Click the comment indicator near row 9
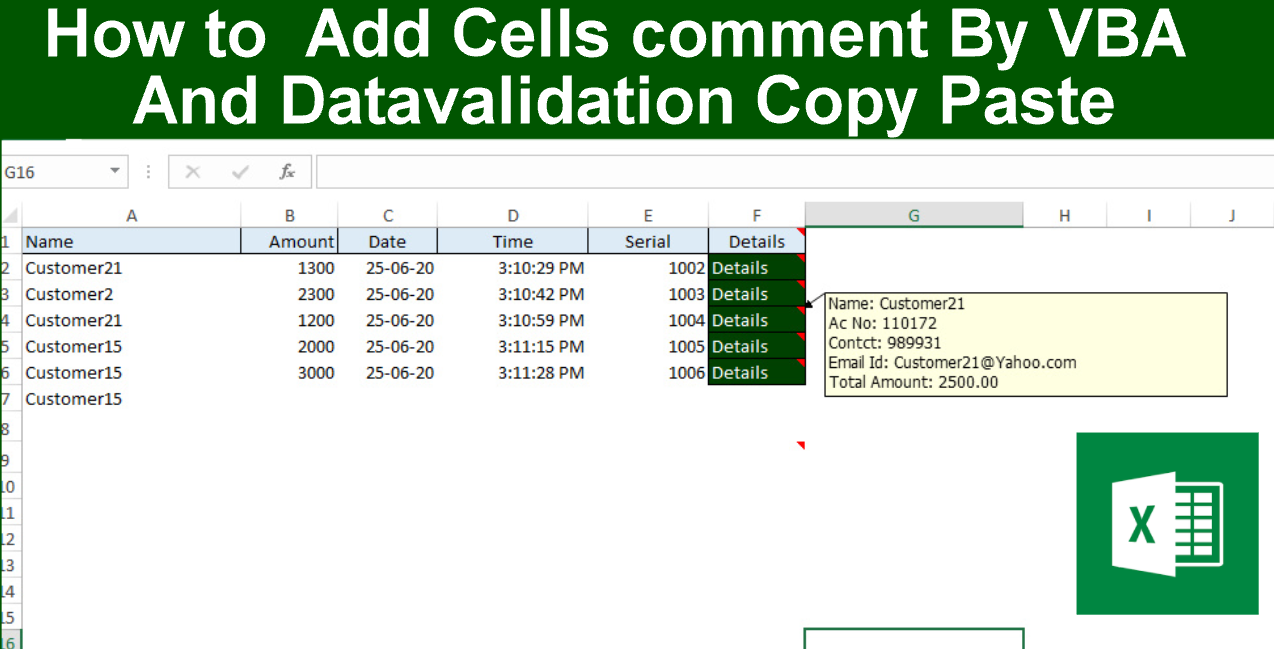This screenshot has width=1274, height=649. [799, 445]
